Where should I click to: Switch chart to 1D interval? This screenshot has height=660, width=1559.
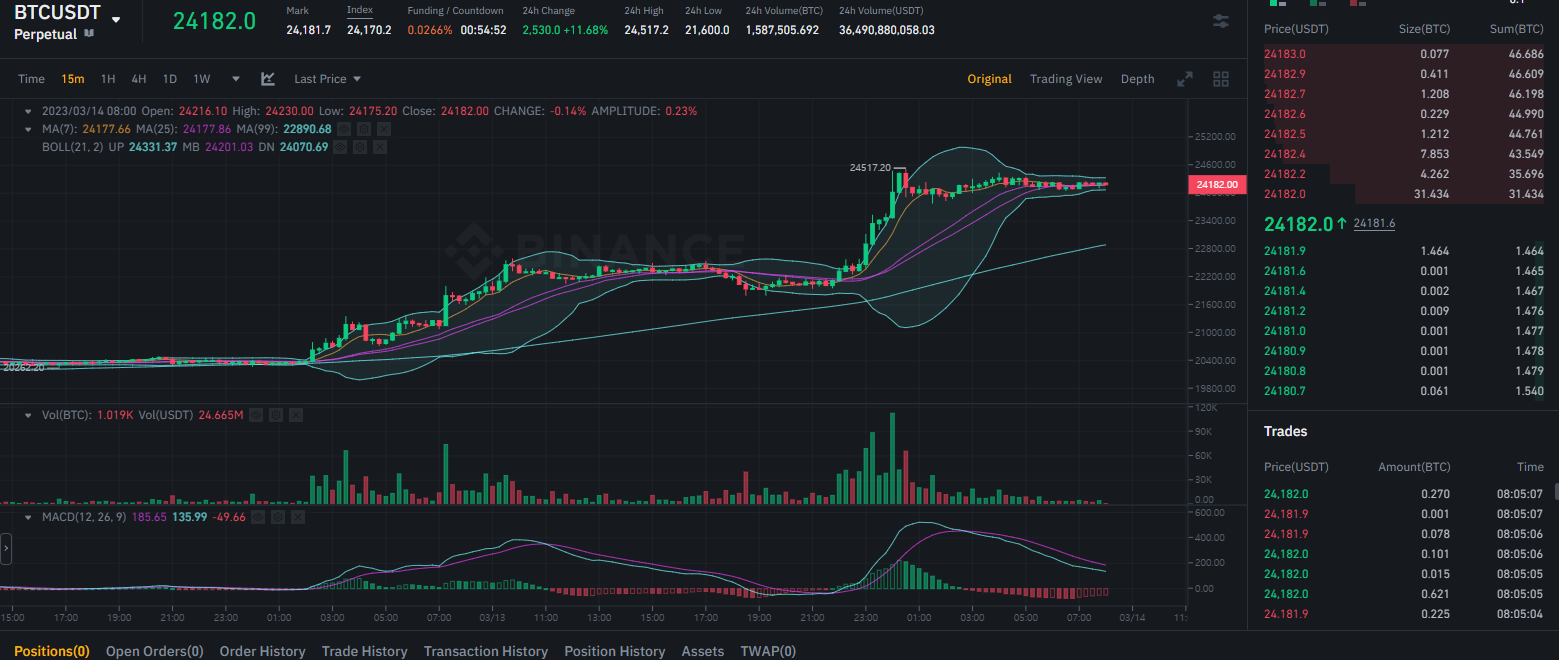coord(170,79)
